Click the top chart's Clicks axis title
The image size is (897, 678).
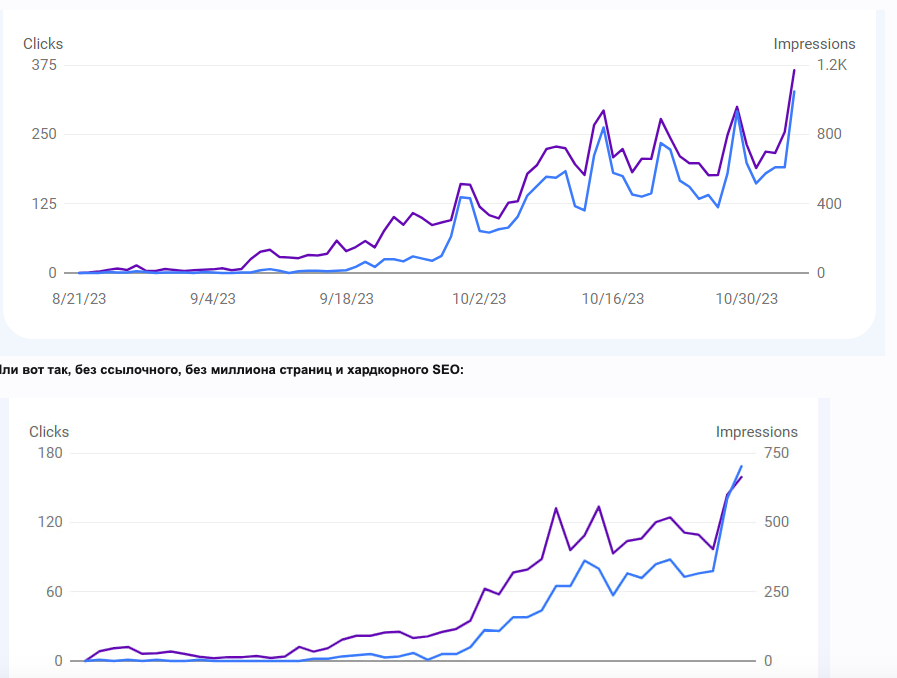tap(43, 44)
